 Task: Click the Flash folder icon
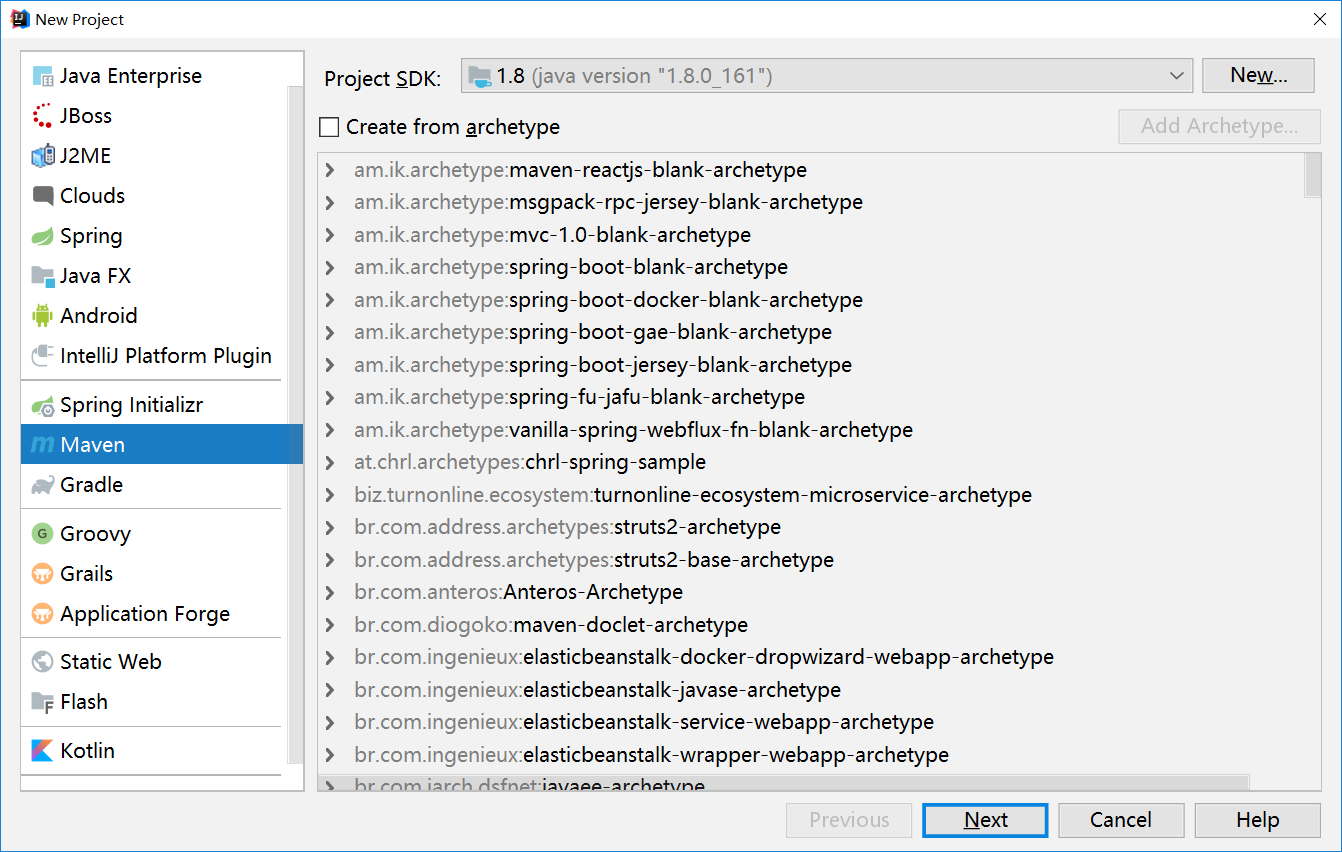43,702
